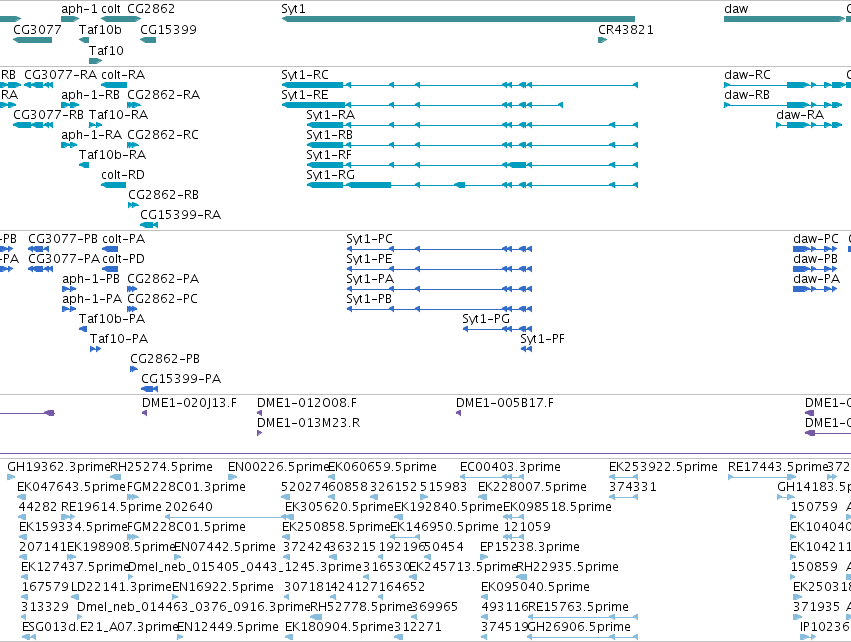Click the daw gene bar
Viewport: 851px width, 642px height.
coord(784,19)
